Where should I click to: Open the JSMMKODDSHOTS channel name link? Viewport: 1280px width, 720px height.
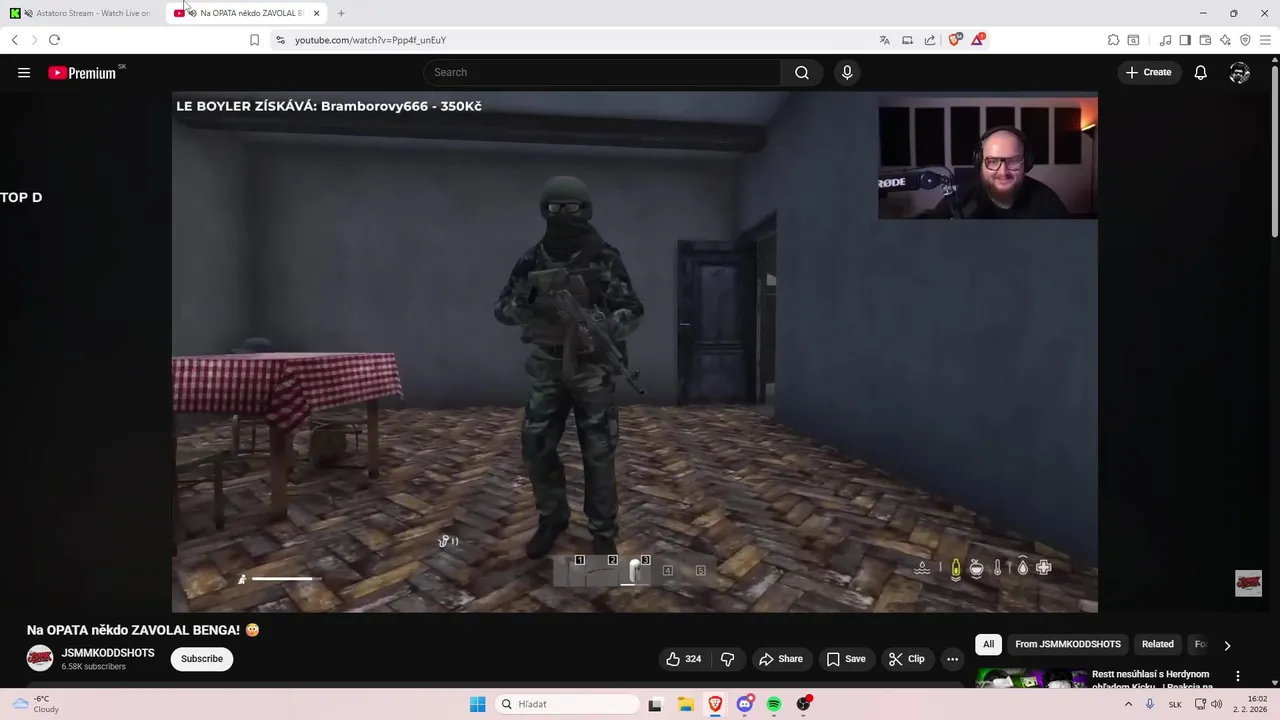[108, 653]
